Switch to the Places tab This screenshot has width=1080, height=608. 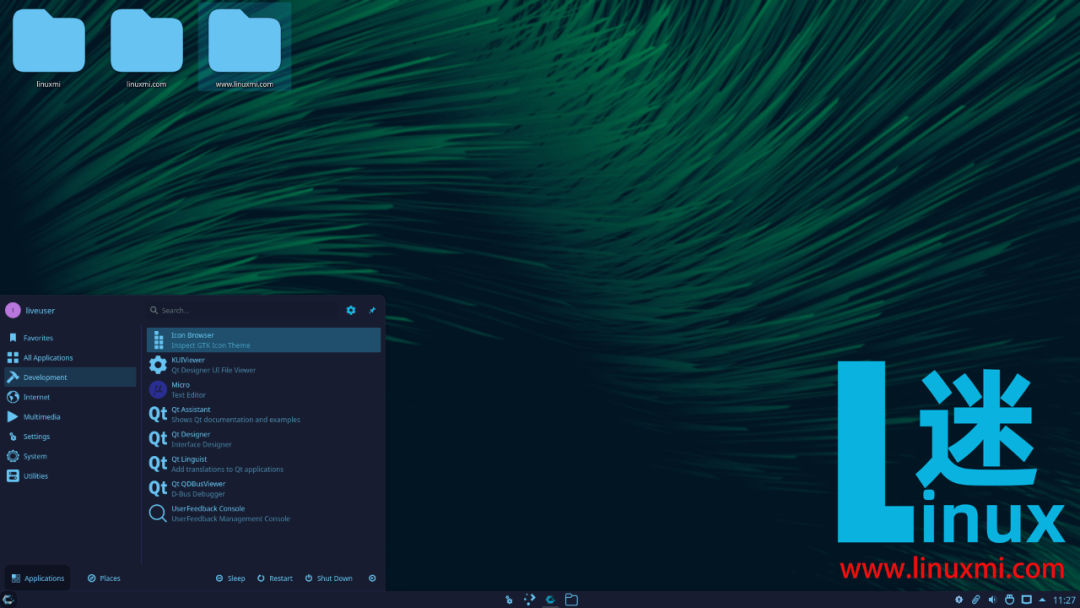103,577
